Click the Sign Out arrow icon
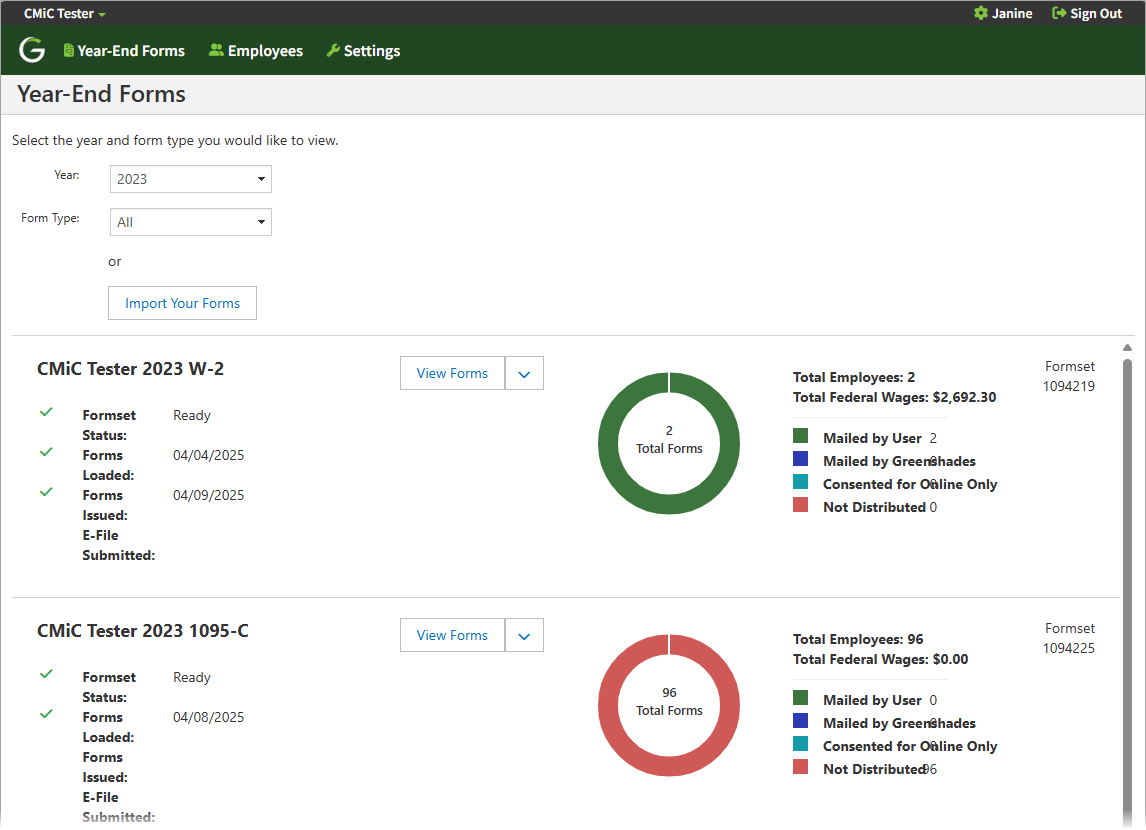Image resolution: width=1146 pixels, height=830 pixels. (x=1059, y=13)
